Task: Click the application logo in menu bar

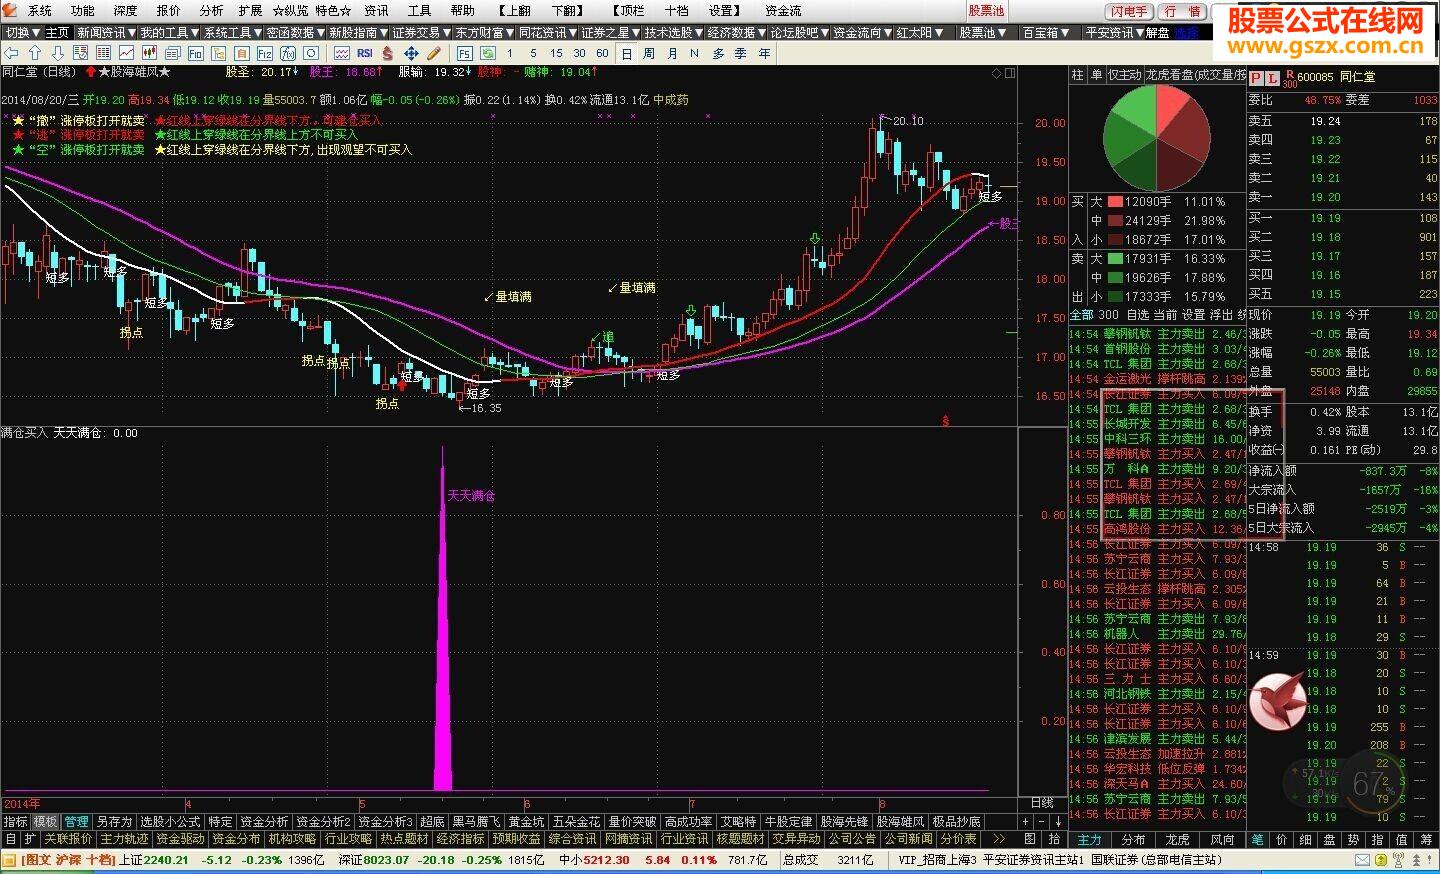Action: (11, 10)
